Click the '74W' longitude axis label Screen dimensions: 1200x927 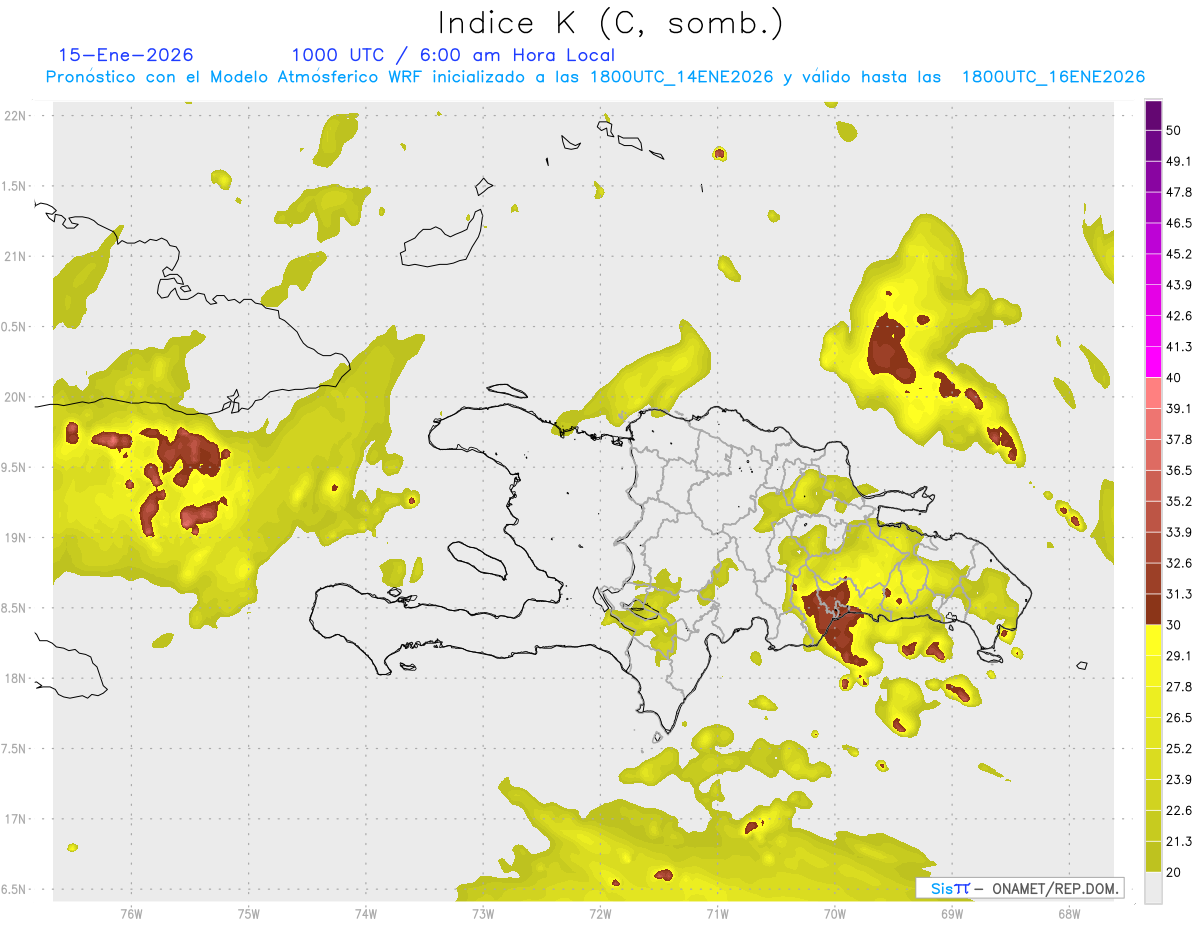365,914
